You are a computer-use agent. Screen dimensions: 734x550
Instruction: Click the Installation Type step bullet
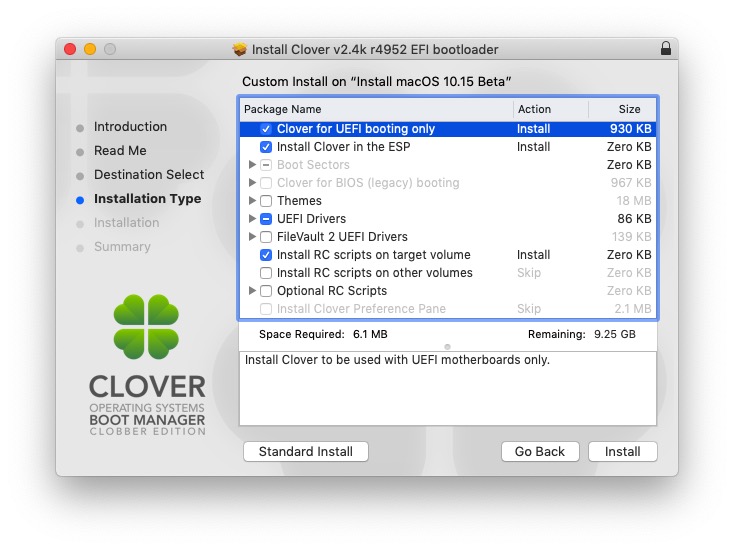(x=80, y=199)
